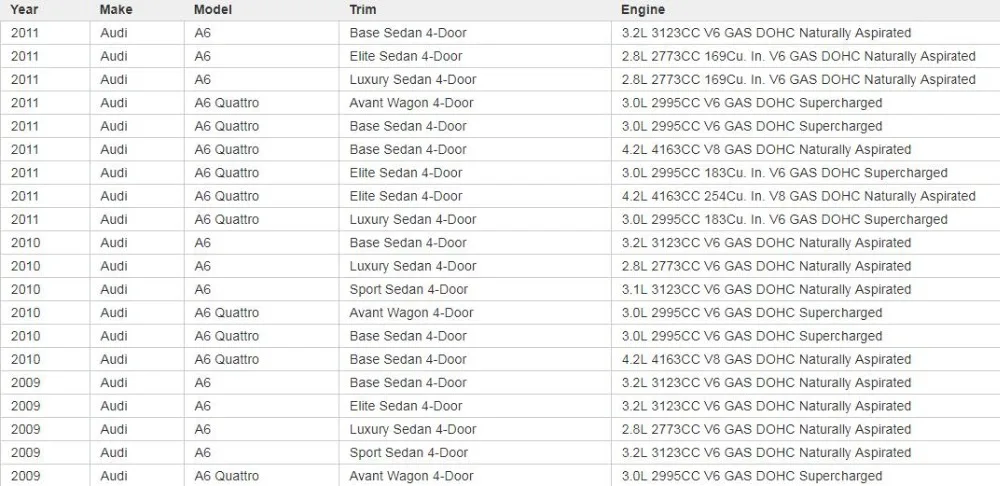
Task: Click the Year column header
Action: [45, 10]
